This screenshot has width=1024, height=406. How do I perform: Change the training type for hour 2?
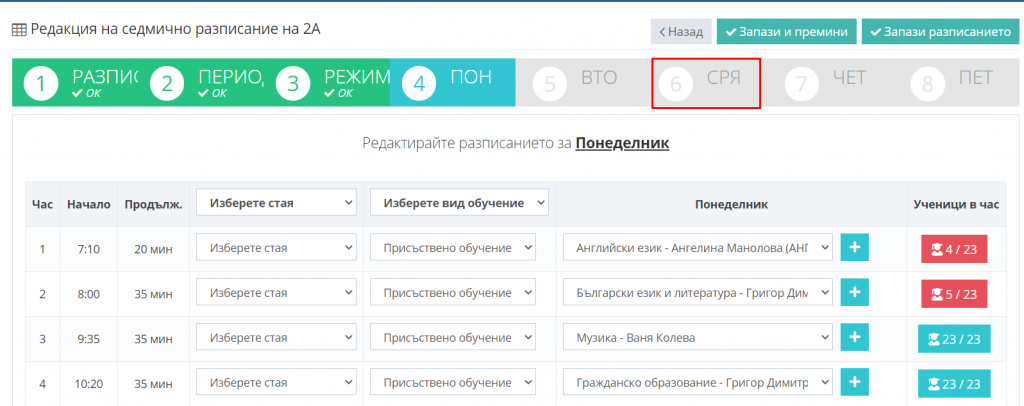pyautogui.click(x=453, y=293)
